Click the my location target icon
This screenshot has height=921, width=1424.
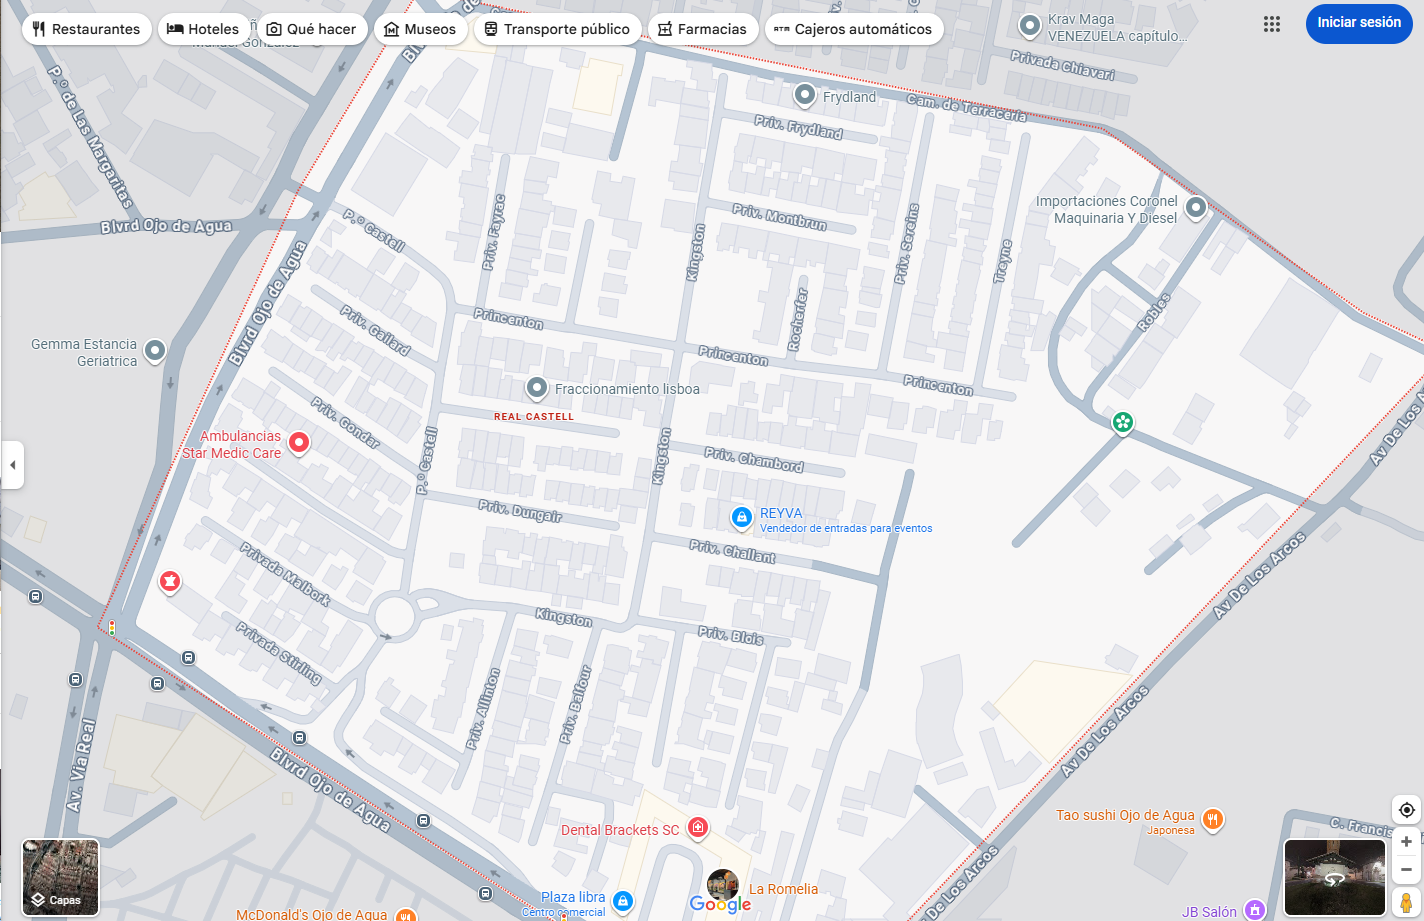(1406, 810)
